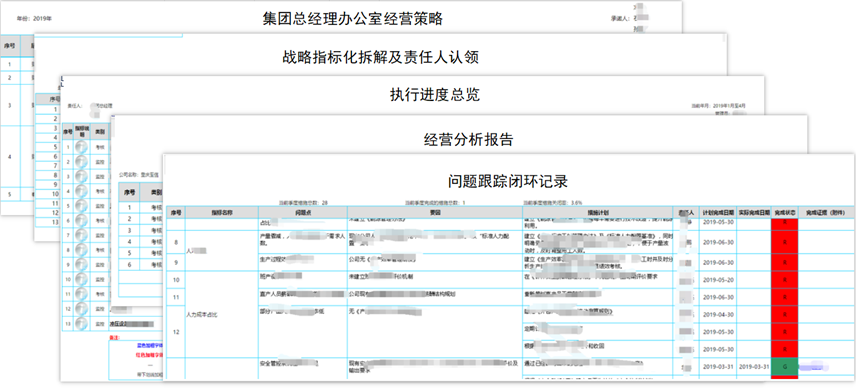Click the row 4 status ball in 执行进度总览
The height and width of the screenshot is (389, 856).
point(81,191)
